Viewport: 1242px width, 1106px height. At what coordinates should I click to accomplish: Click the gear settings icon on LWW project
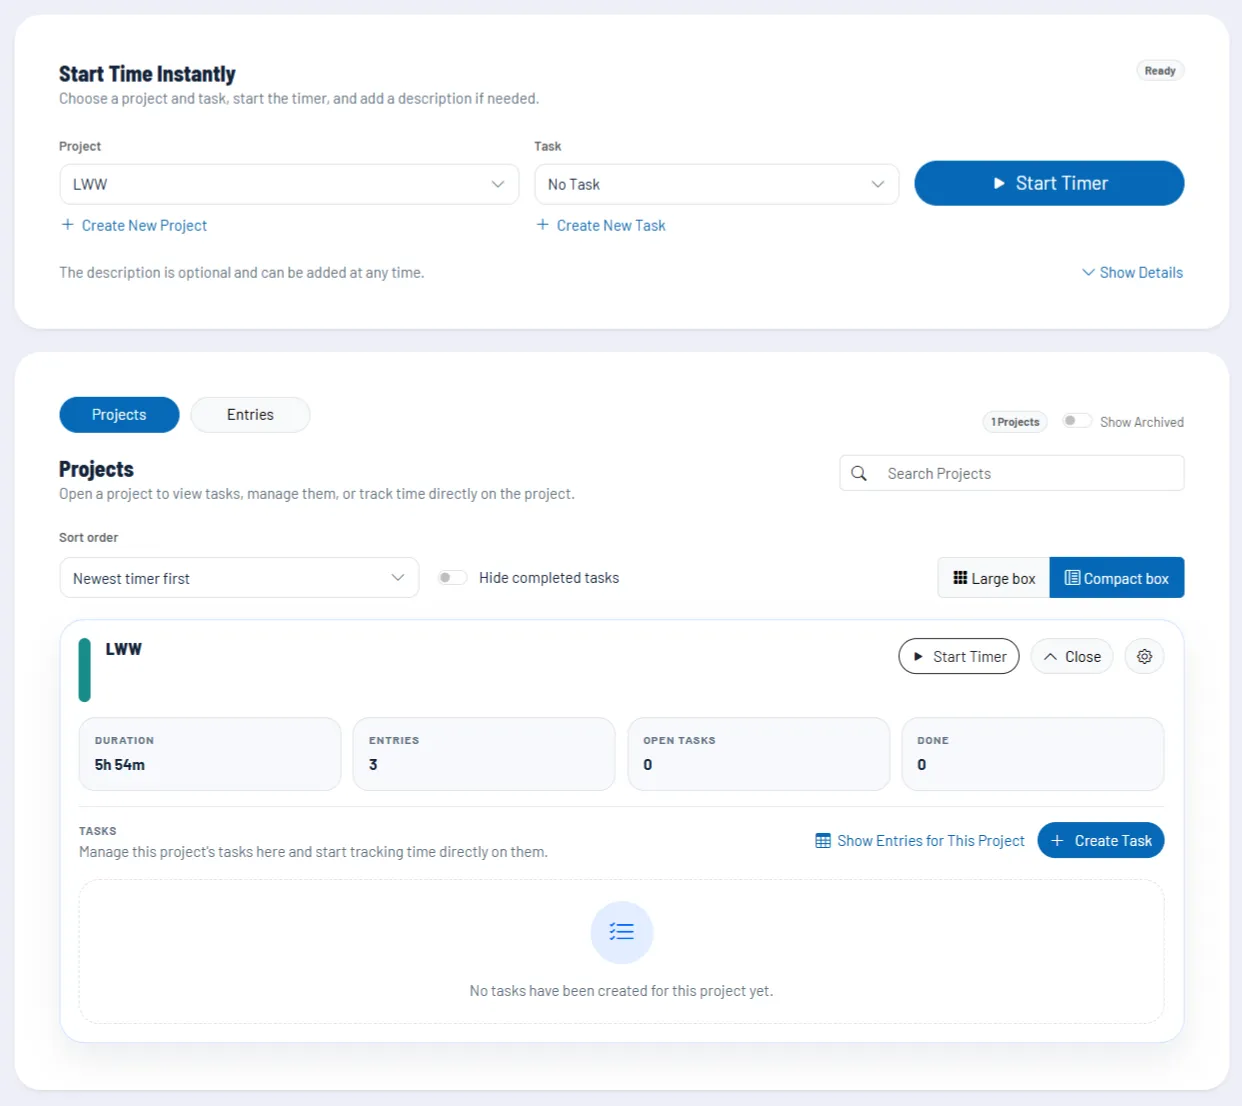1144,657
